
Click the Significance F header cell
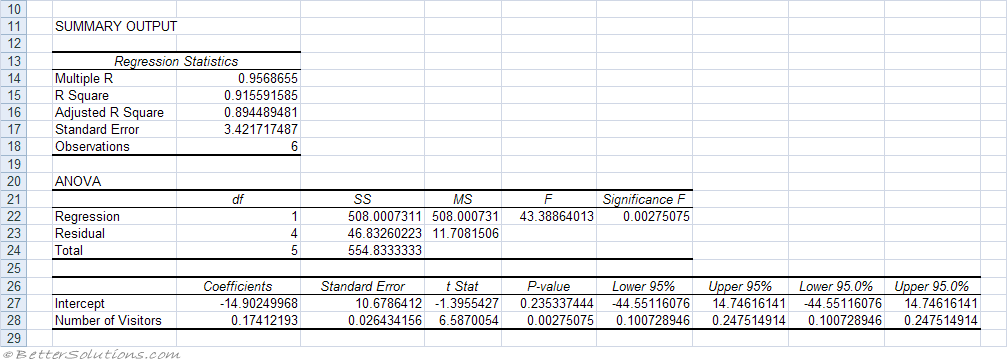click(x=644, y=199)
